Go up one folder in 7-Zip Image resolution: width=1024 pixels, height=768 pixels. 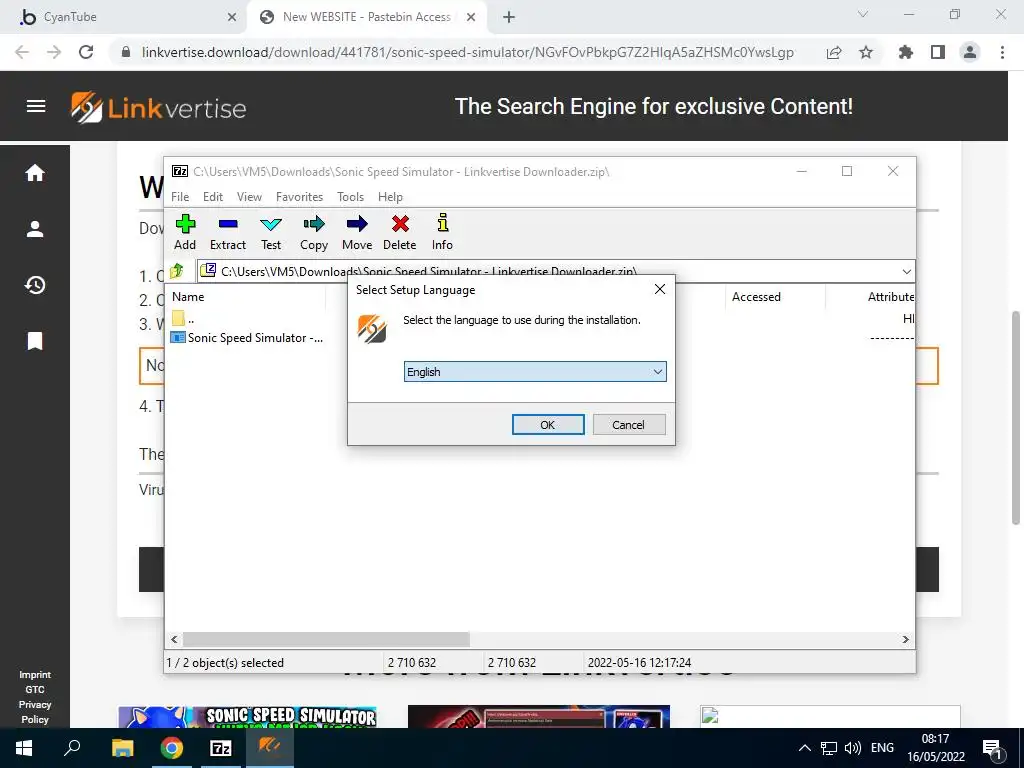(x=177, y=270)
